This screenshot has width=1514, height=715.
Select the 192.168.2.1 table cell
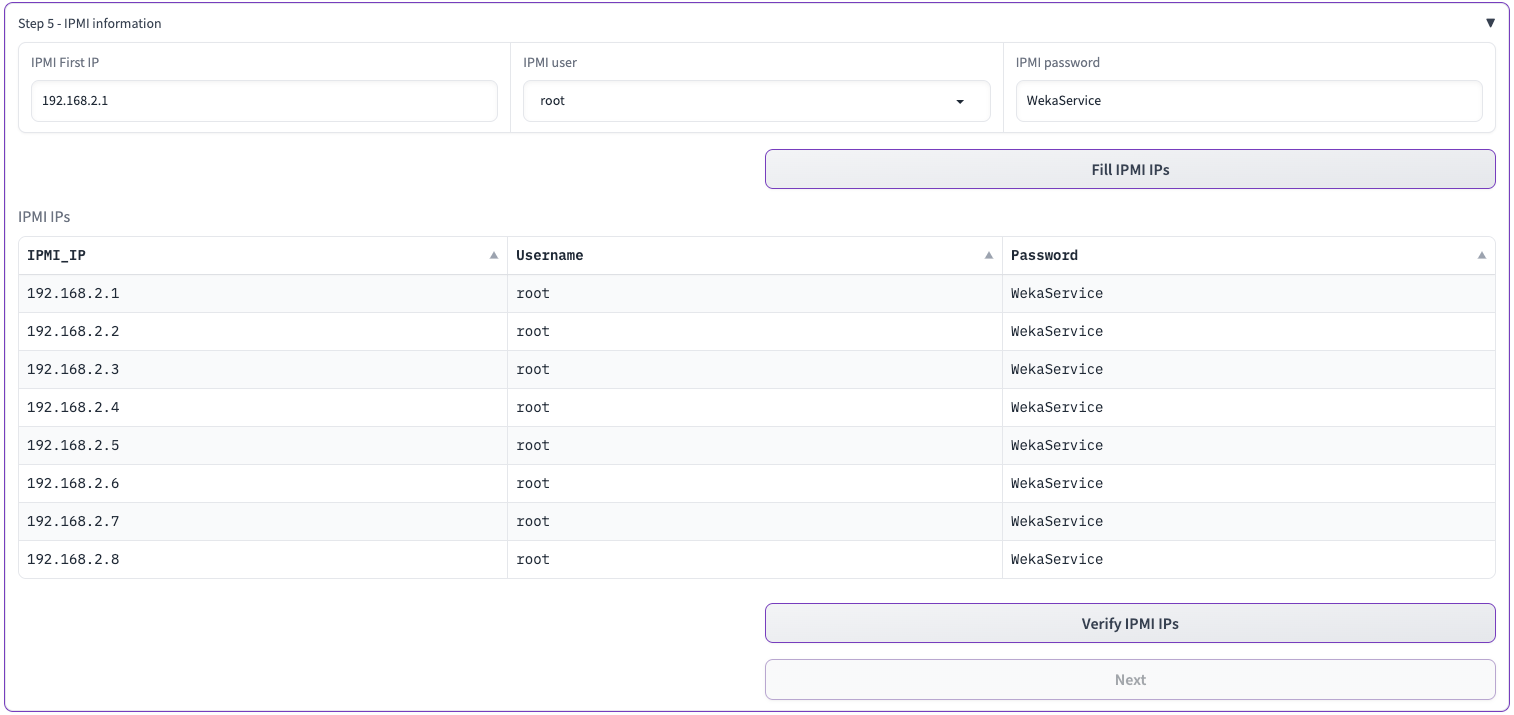(x=73, y=294)
